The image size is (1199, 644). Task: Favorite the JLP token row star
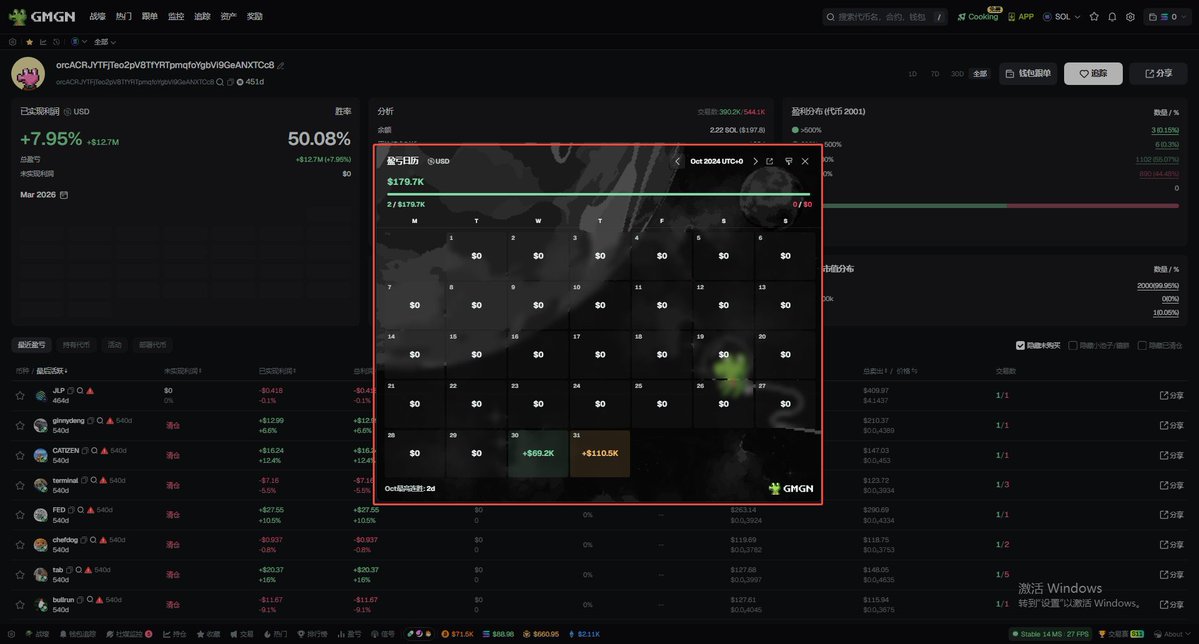[20, 395]
